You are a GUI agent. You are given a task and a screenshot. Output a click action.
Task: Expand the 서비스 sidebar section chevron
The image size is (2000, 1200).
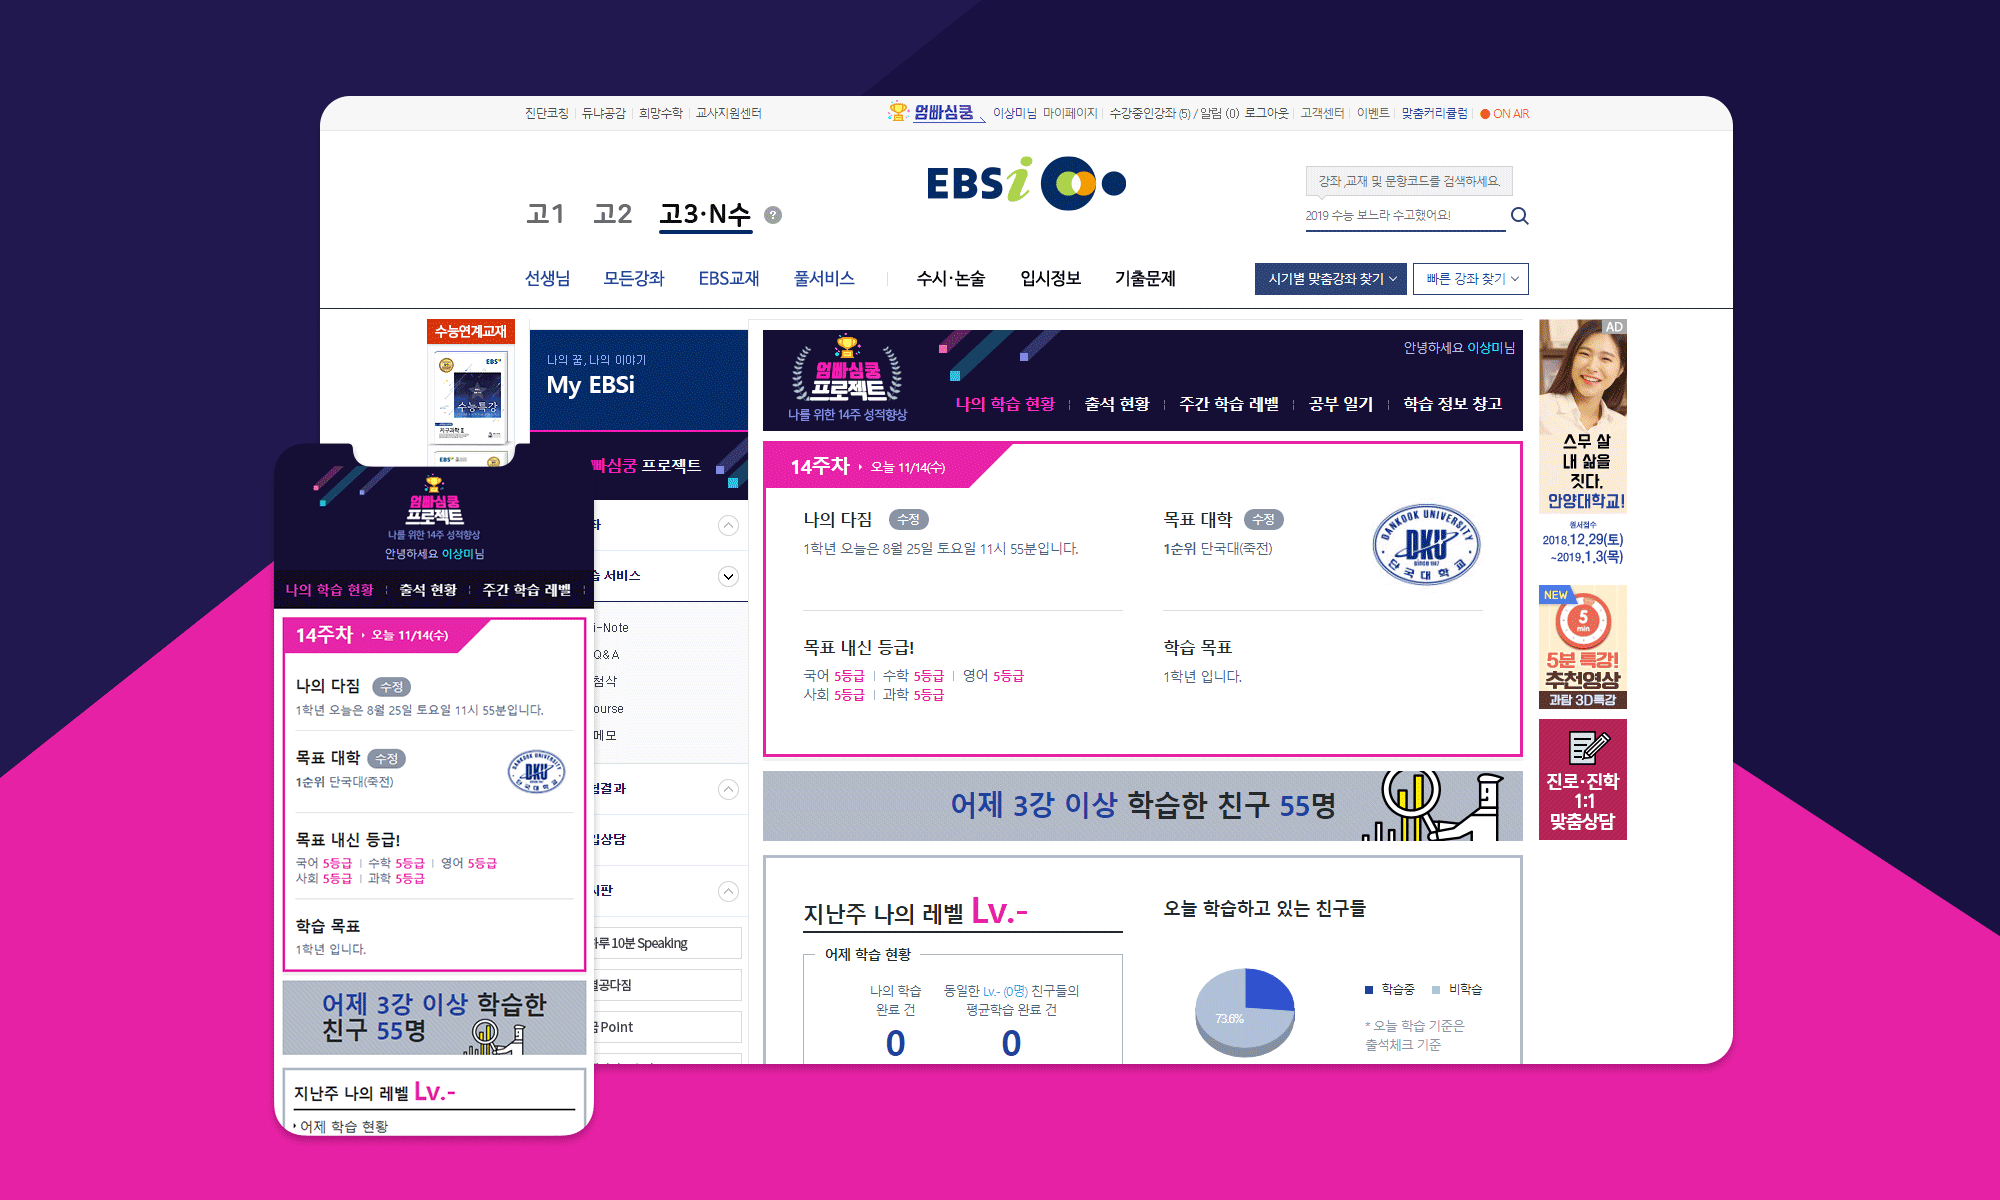click(729, 576)
